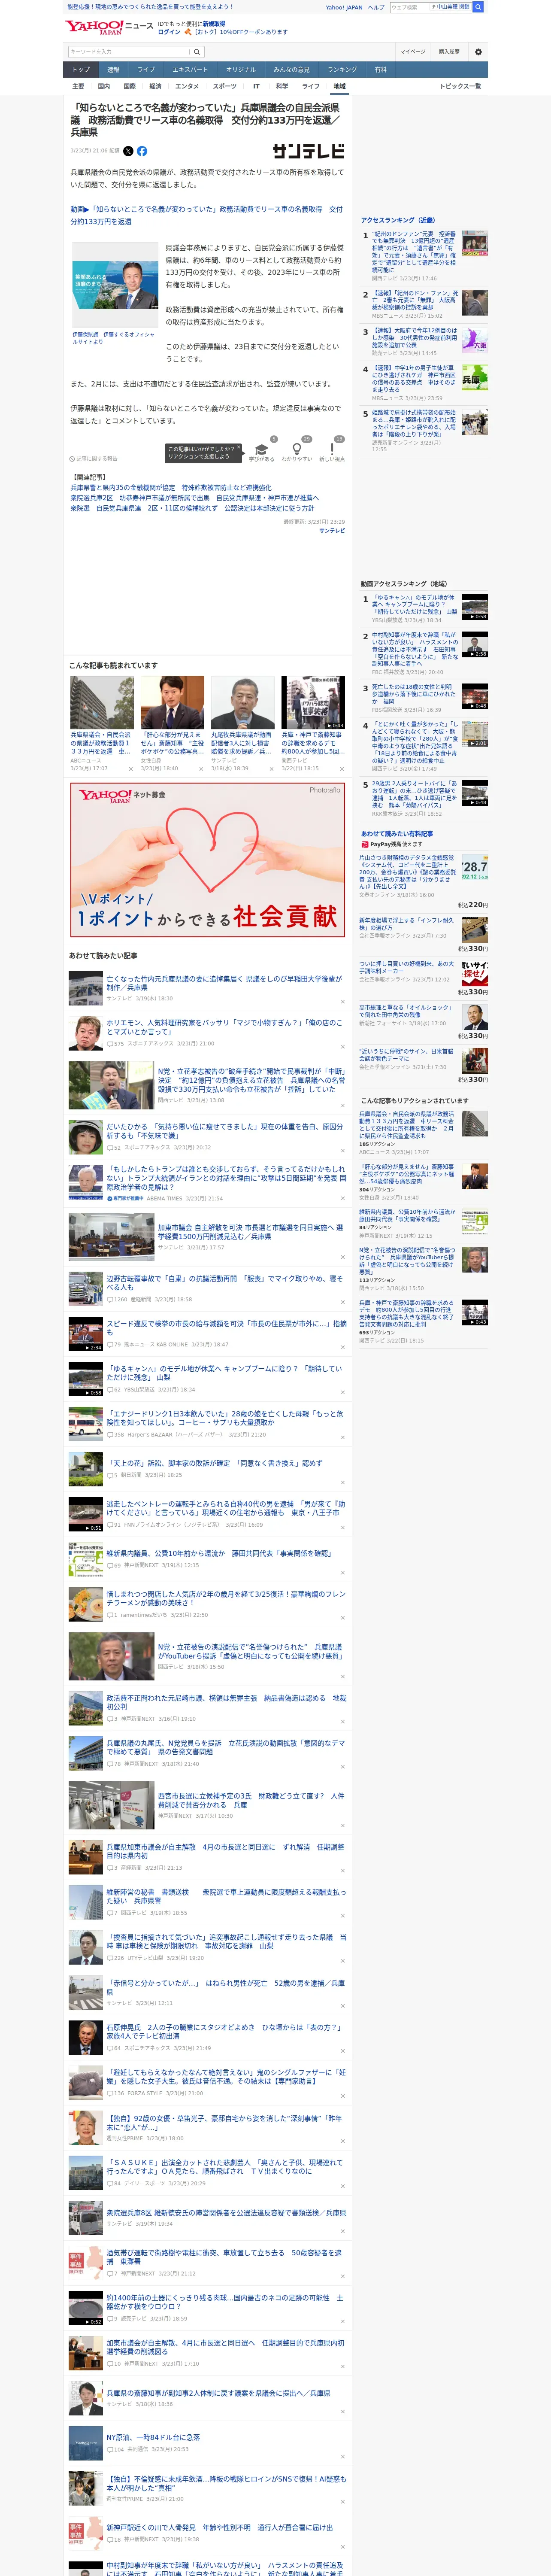Open related link 兵庫県警と県内35の金融機関
Image resolution: width=551 pixels, height=2576 pixels.
(x=170, y=488)
